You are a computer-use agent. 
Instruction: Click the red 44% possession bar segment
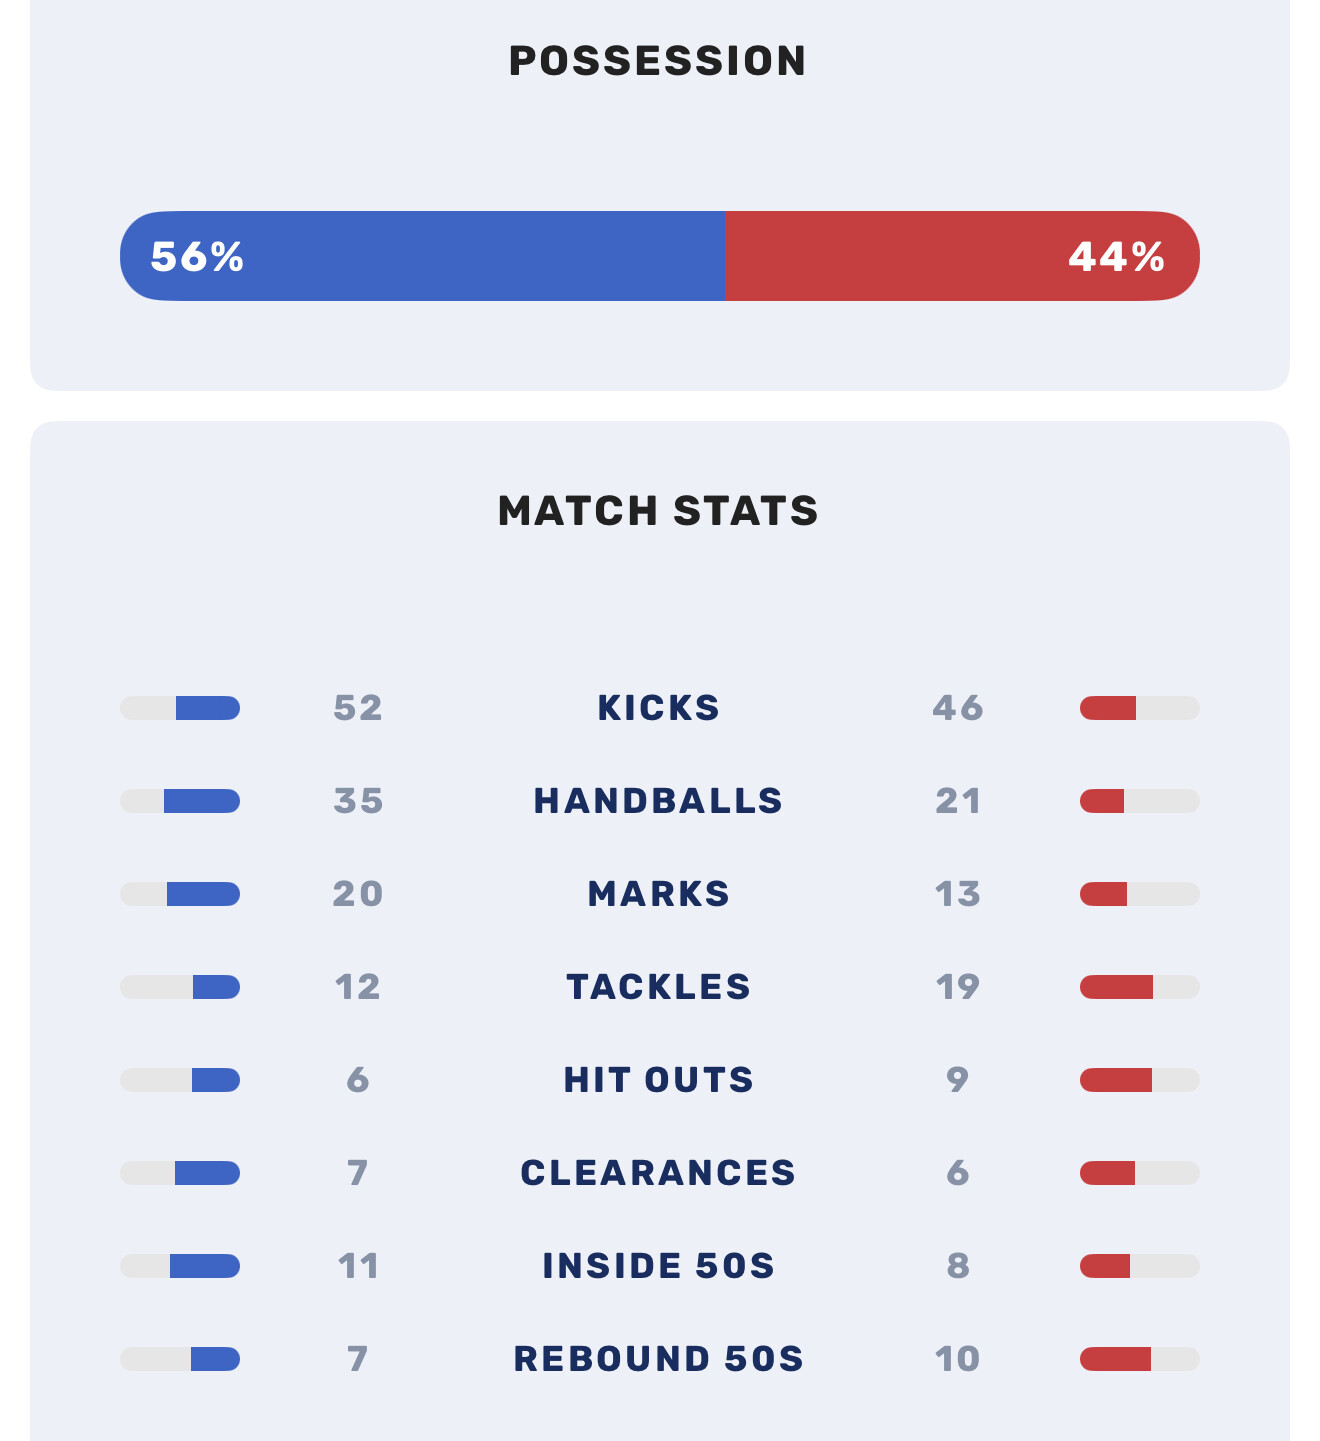click(962, 256)
